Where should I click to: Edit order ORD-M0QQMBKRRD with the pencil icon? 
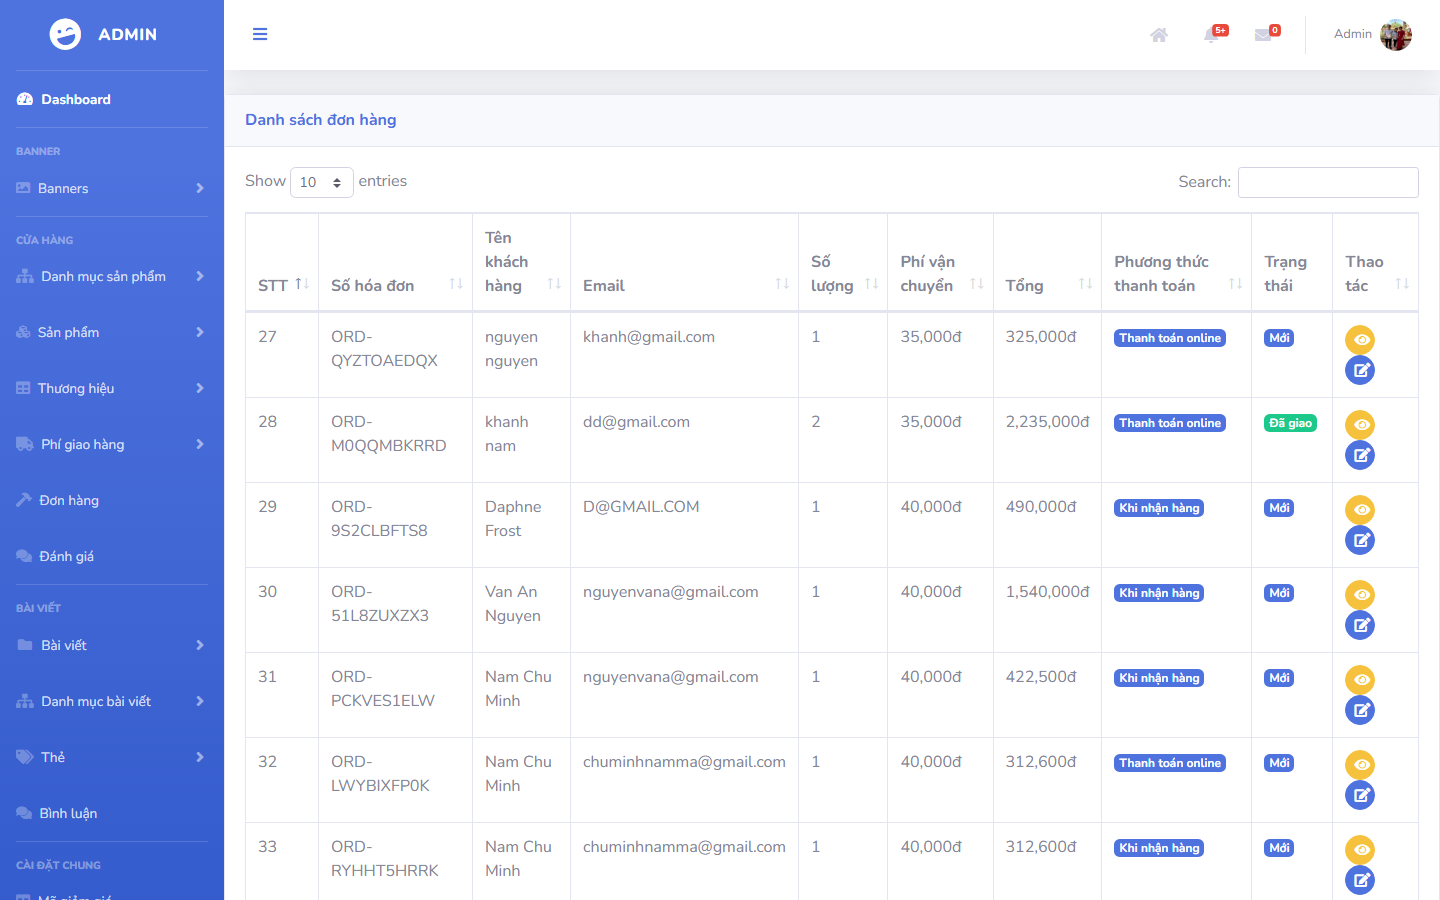pos(1360,455)
